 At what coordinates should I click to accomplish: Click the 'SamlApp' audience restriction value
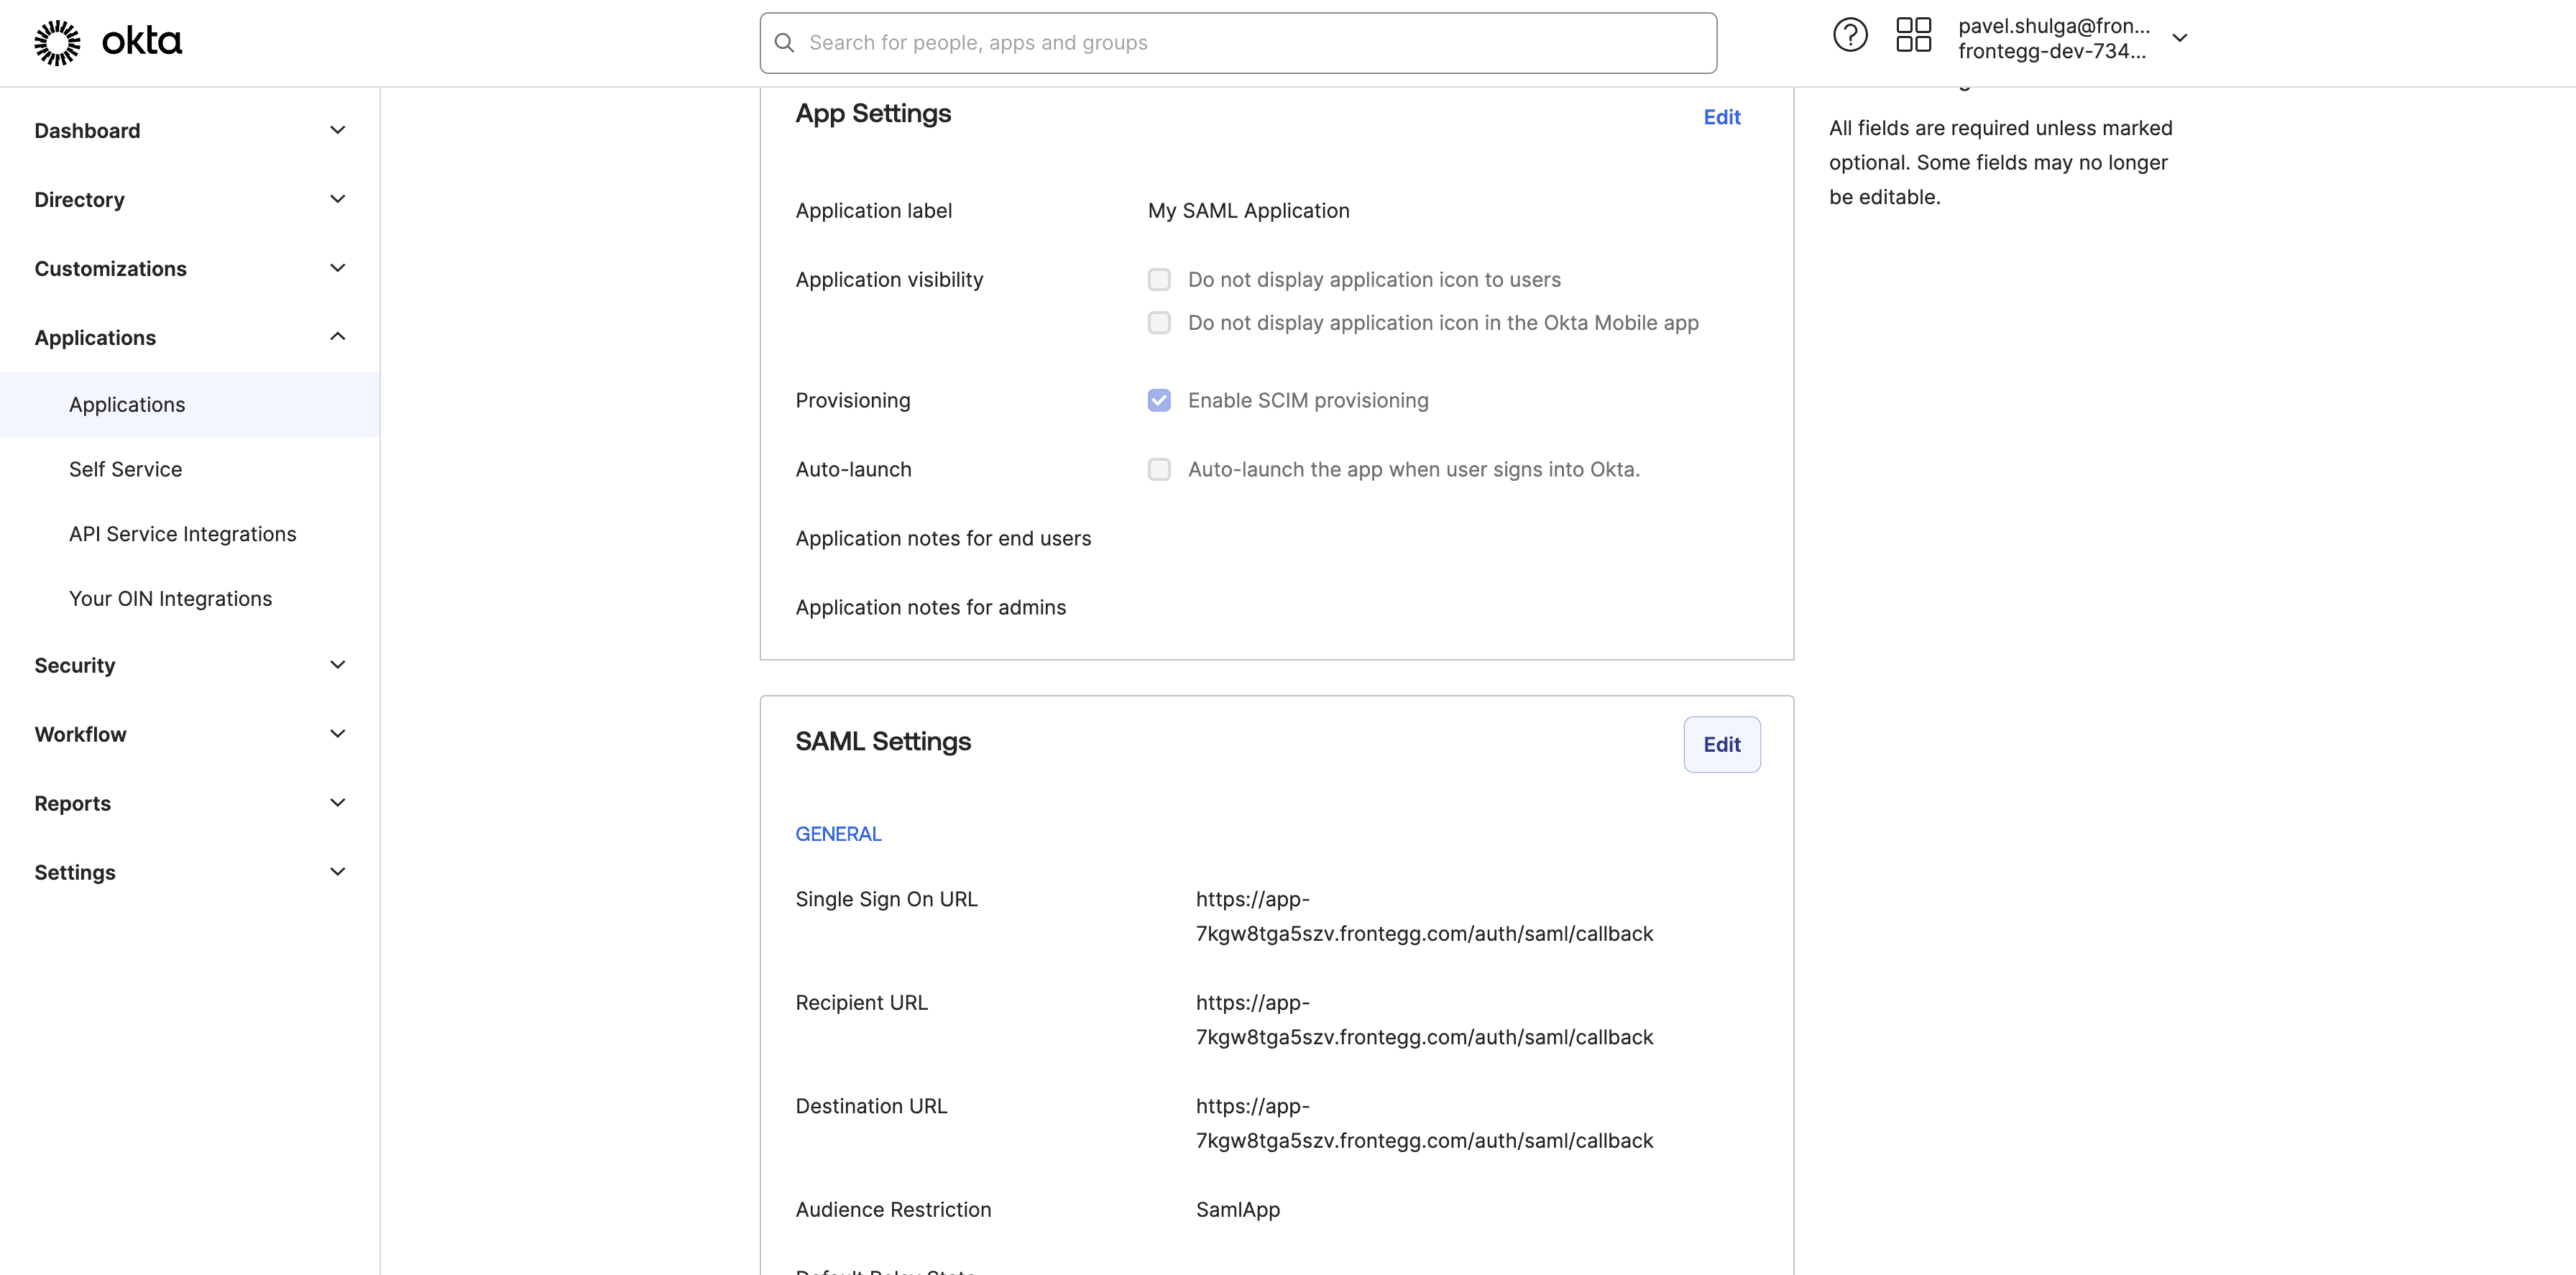tap(1238, 1210)
